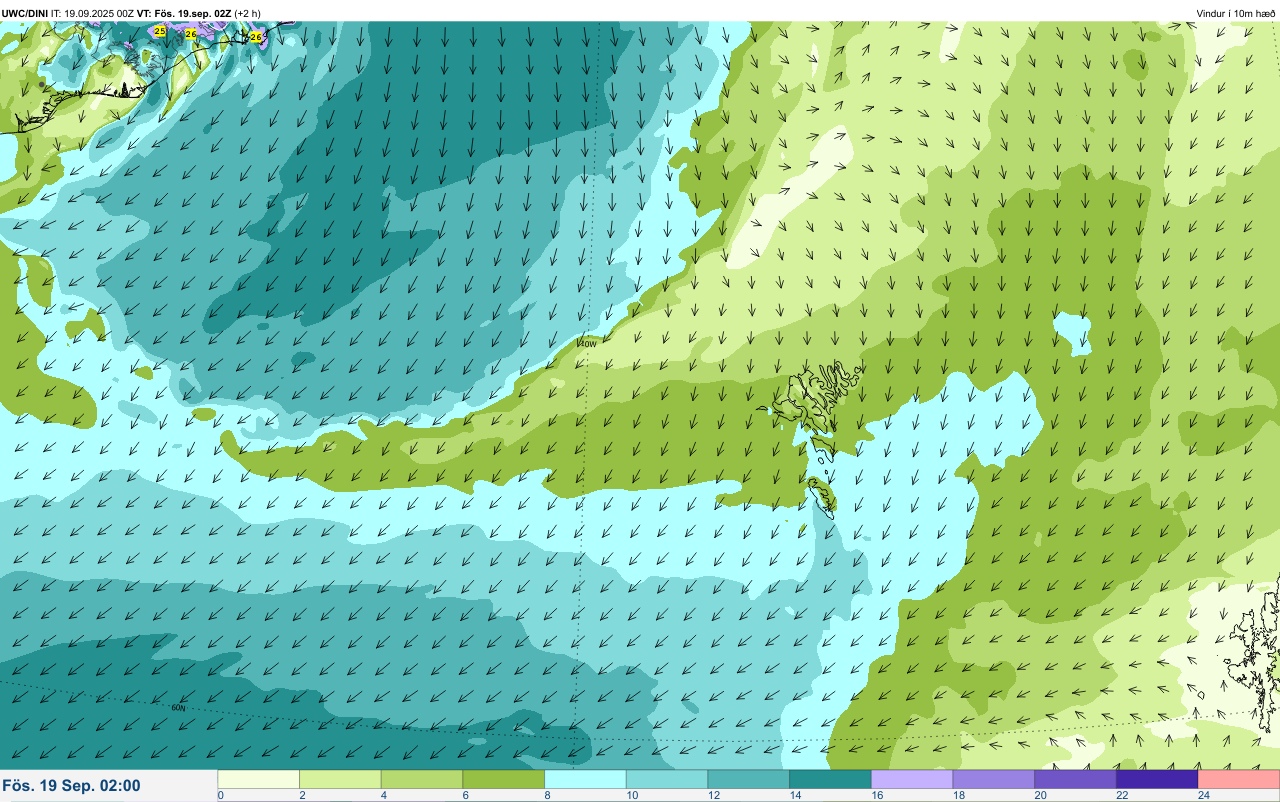Click legend scale value '24'
This screenshot has height=802, width=1280.
coord(1203,795)
